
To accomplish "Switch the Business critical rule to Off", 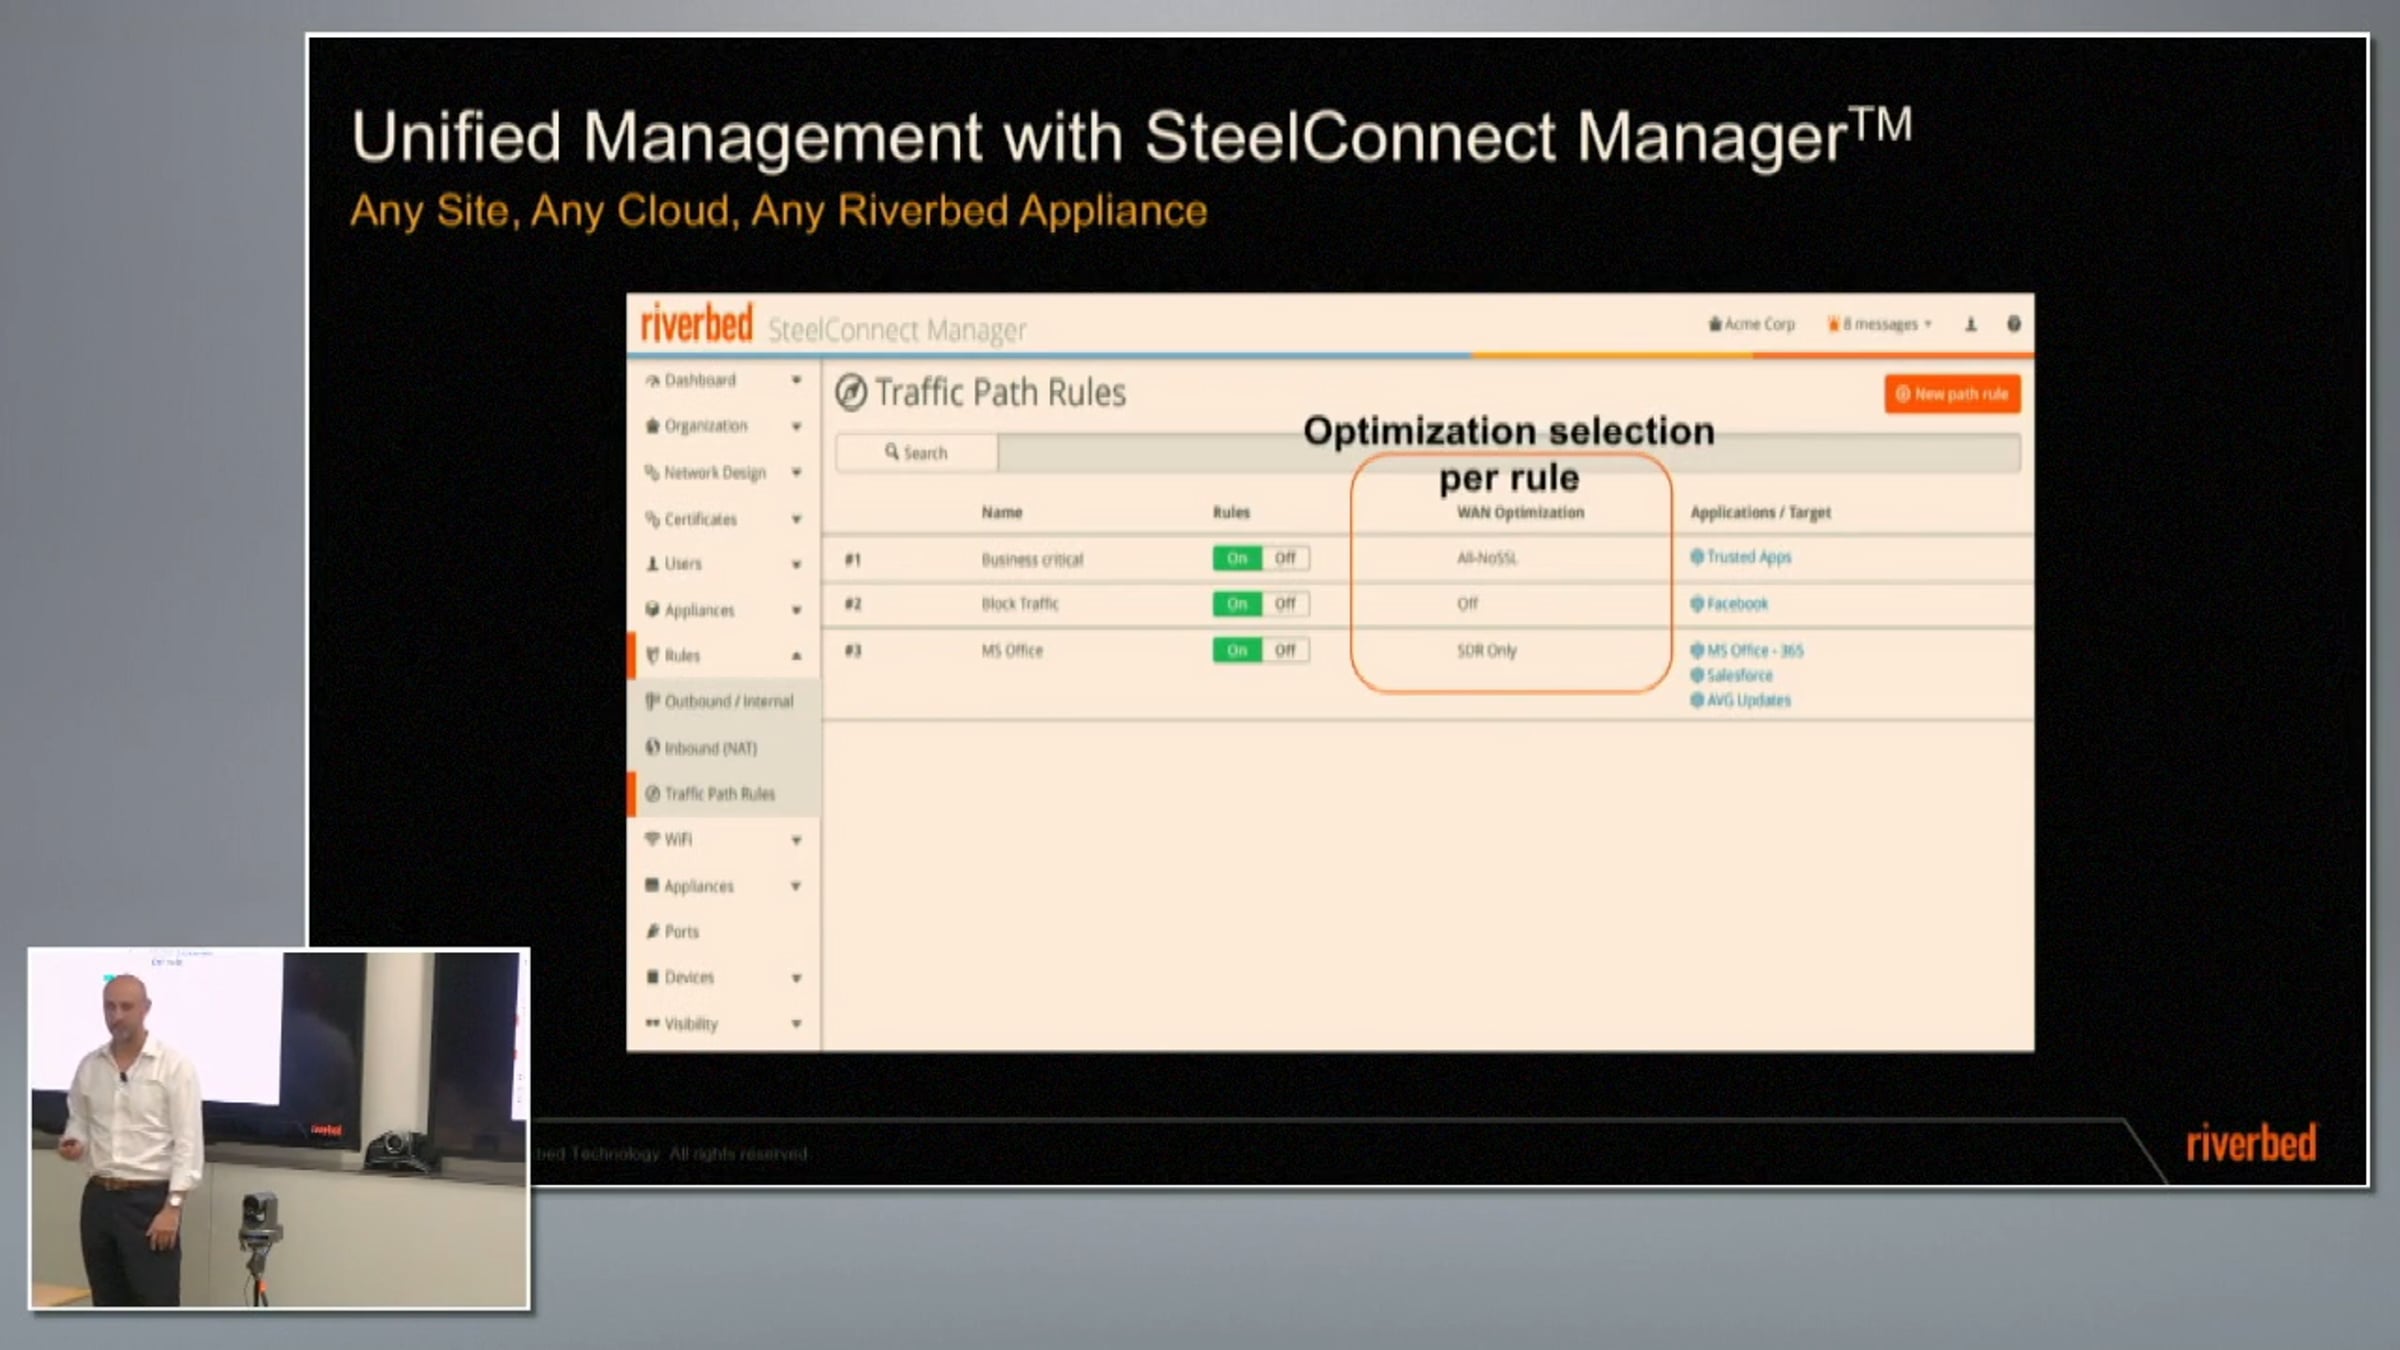I will [1285, 558].
